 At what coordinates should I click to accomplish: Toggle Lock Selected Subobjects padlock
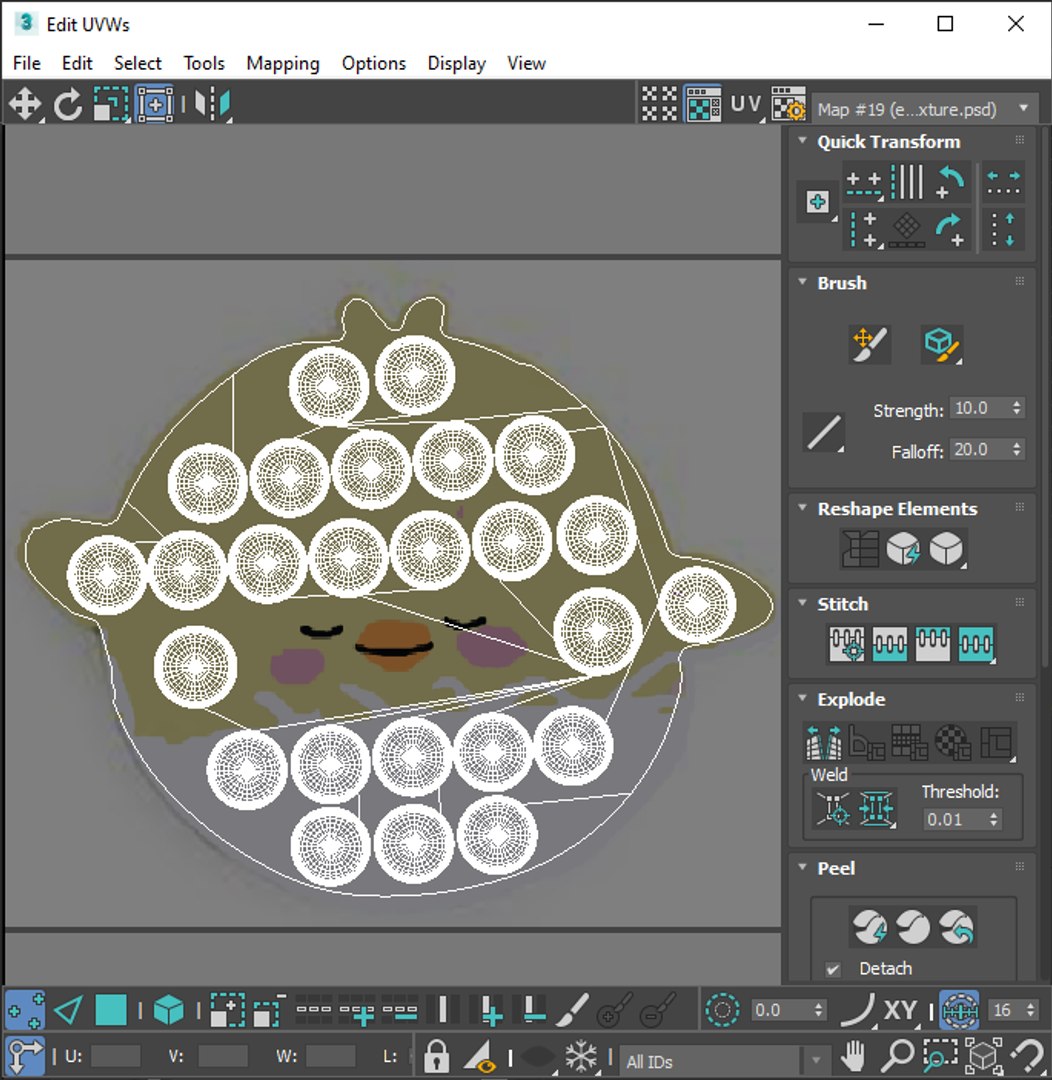click(x=436, y=1056)
